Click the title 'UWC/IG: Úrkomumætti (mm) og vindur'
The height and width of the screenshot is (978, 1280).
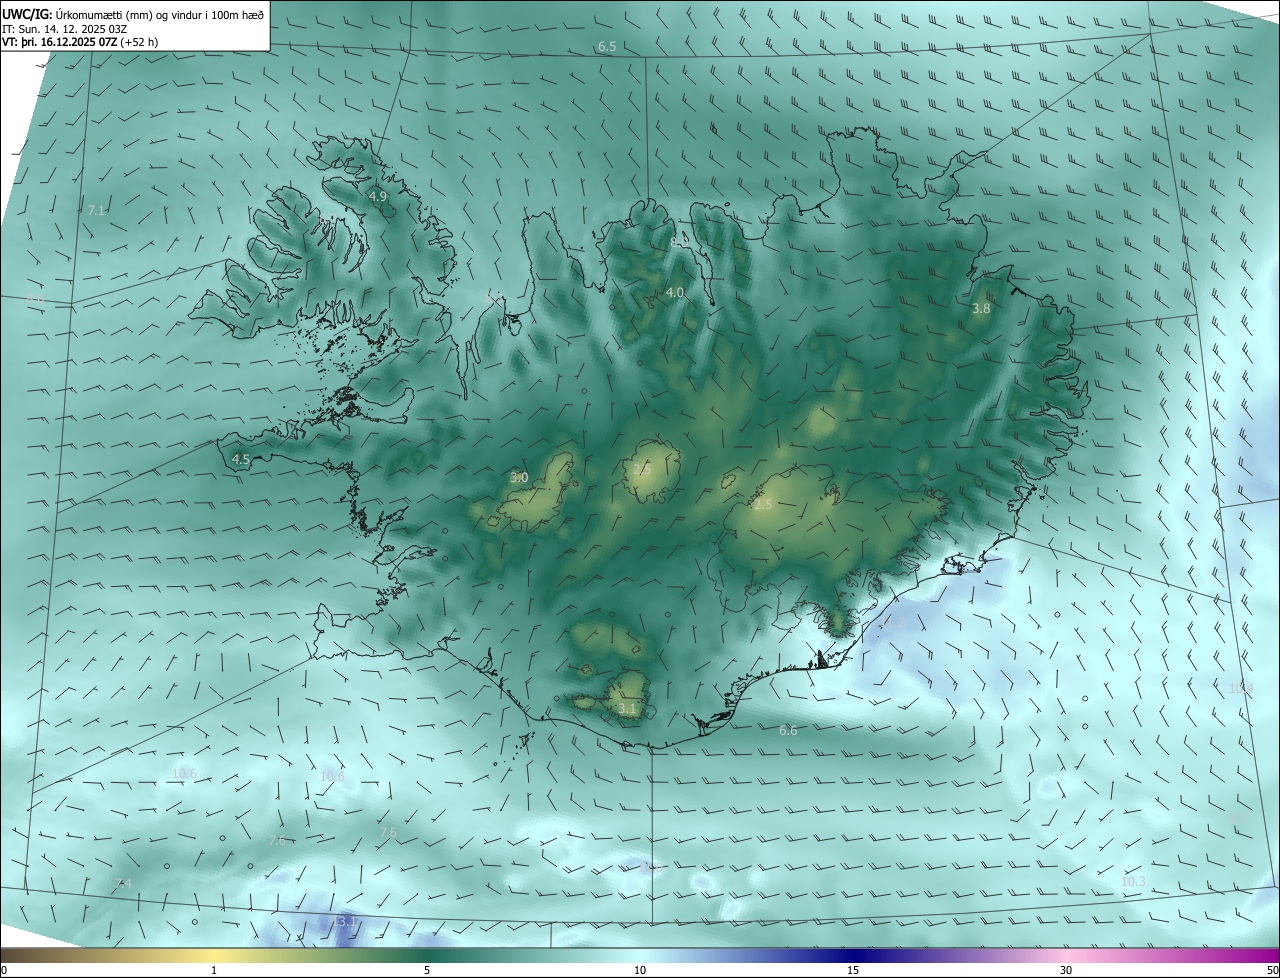click(x=133, y=14)
